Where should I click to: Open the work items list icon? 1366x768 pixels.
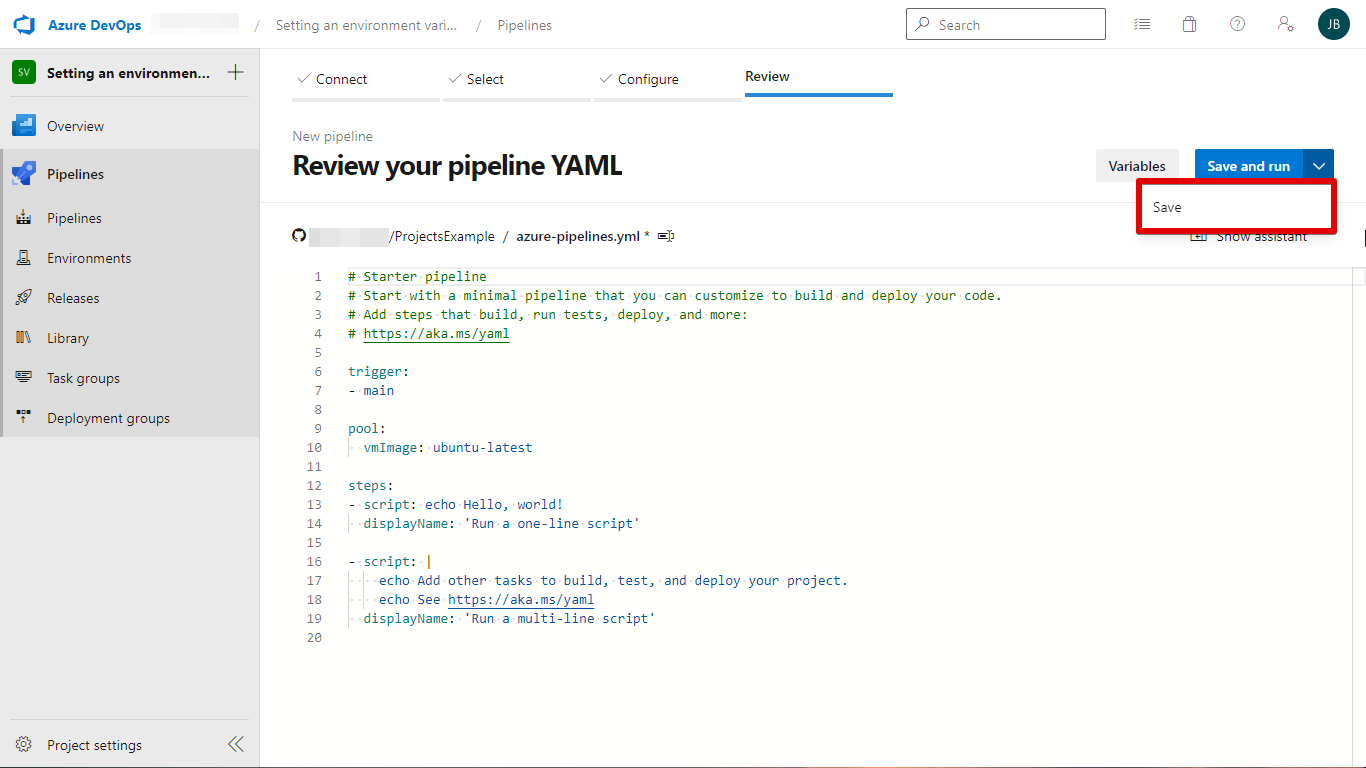click(x=1142, y=25)
